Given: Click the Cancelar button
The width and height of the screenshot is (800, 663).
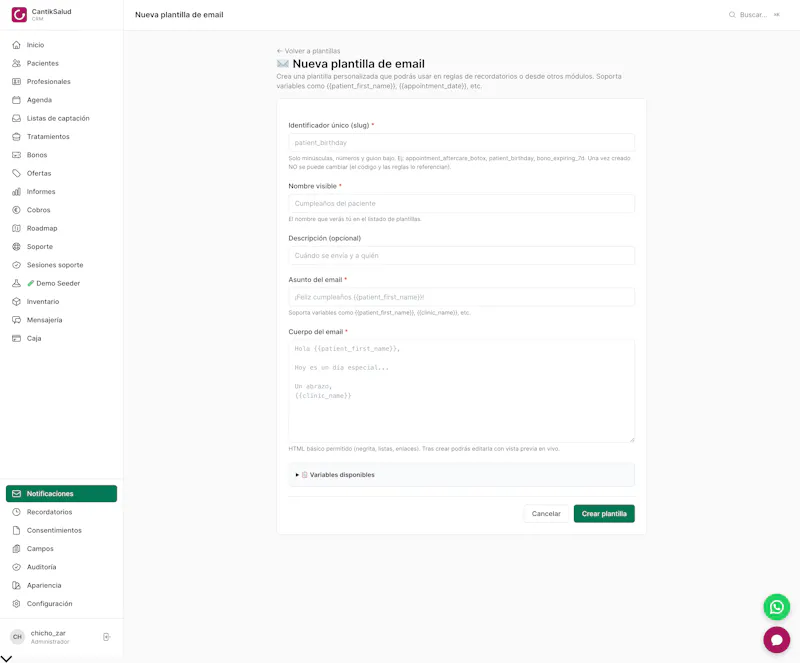Looking at the screenshot, I should coord(546,514).
